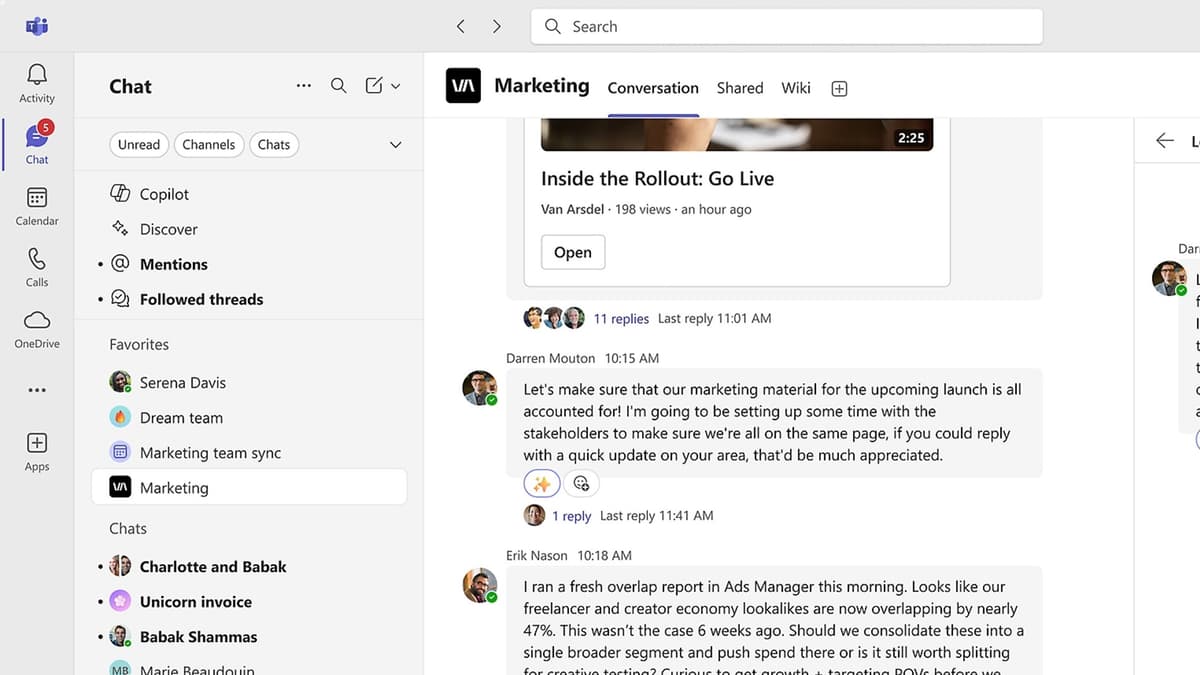Open the more options ellipsis in Chat header
This screenshot has width=1200, height=675.
(304, 85)
